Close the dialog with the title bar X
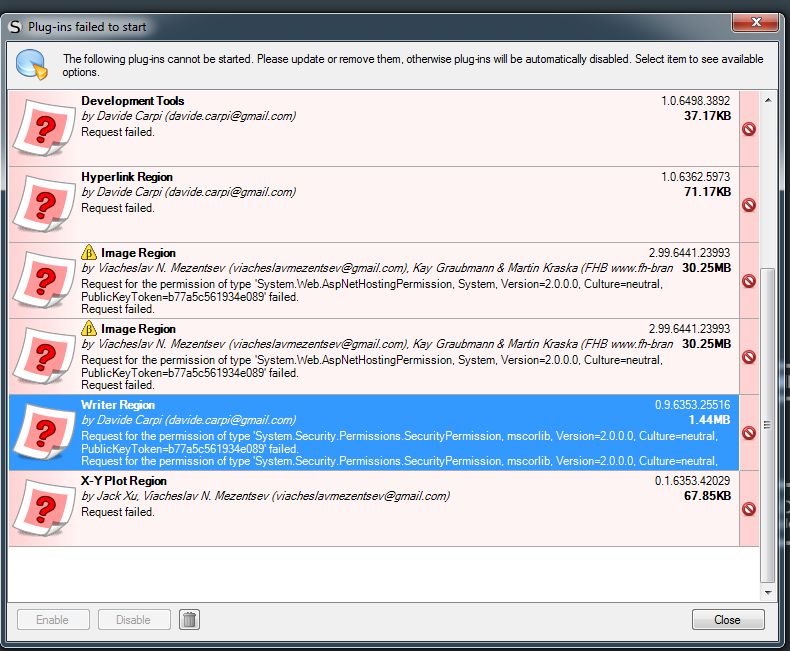This screenshot has width=790, height=651. tap(756, 24)
